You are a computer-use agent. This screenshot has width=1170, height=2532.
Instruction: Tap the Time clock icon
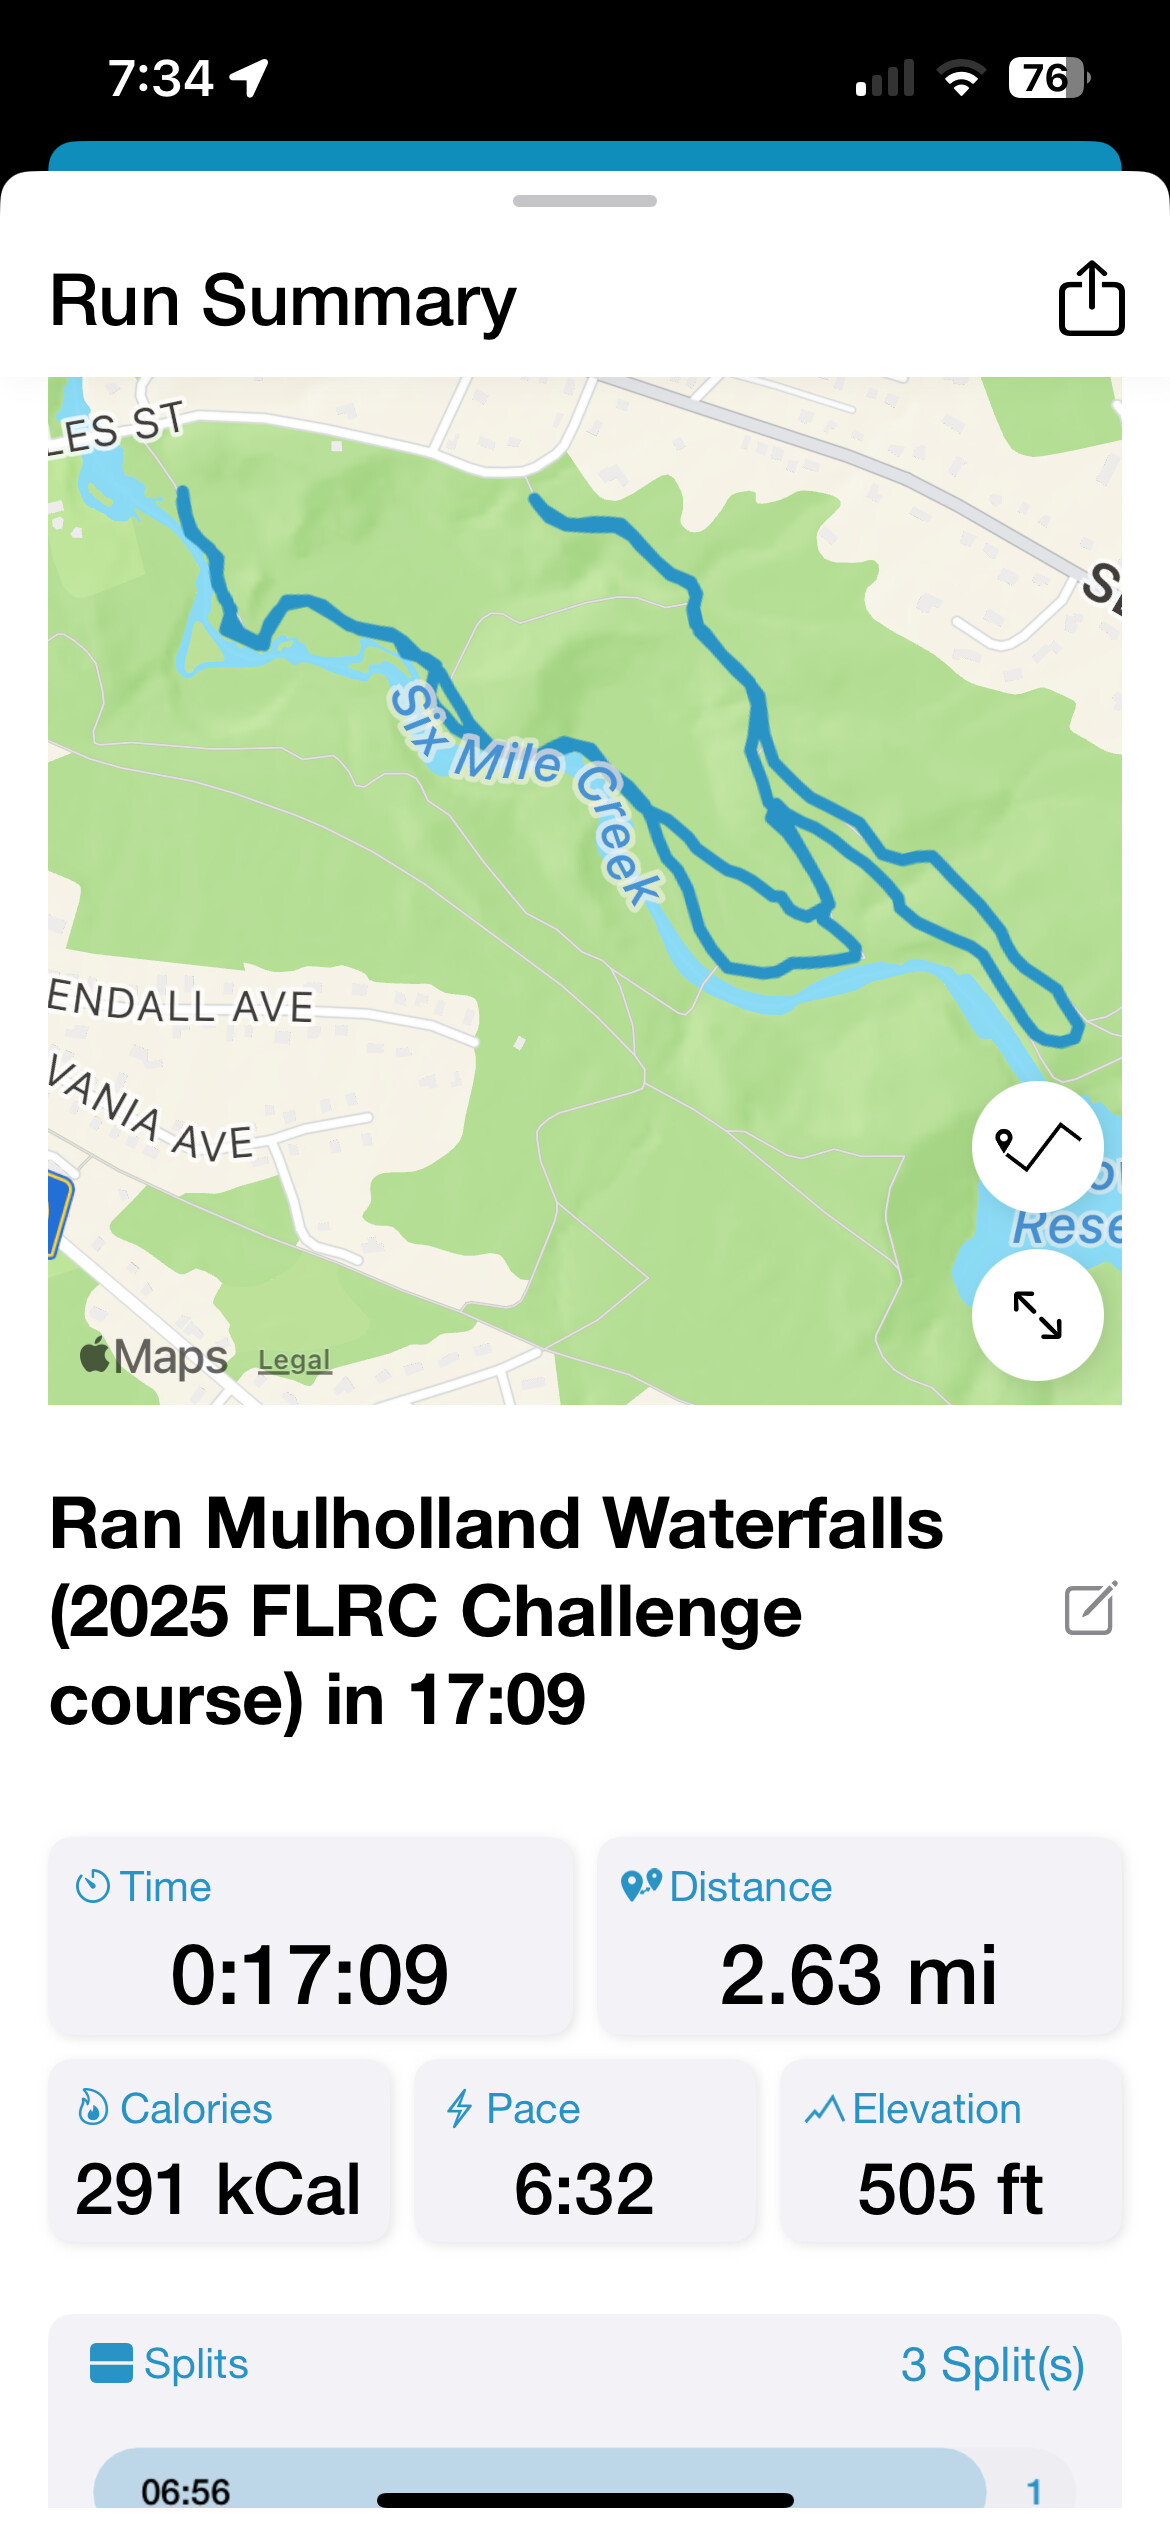pos(93,1887)
